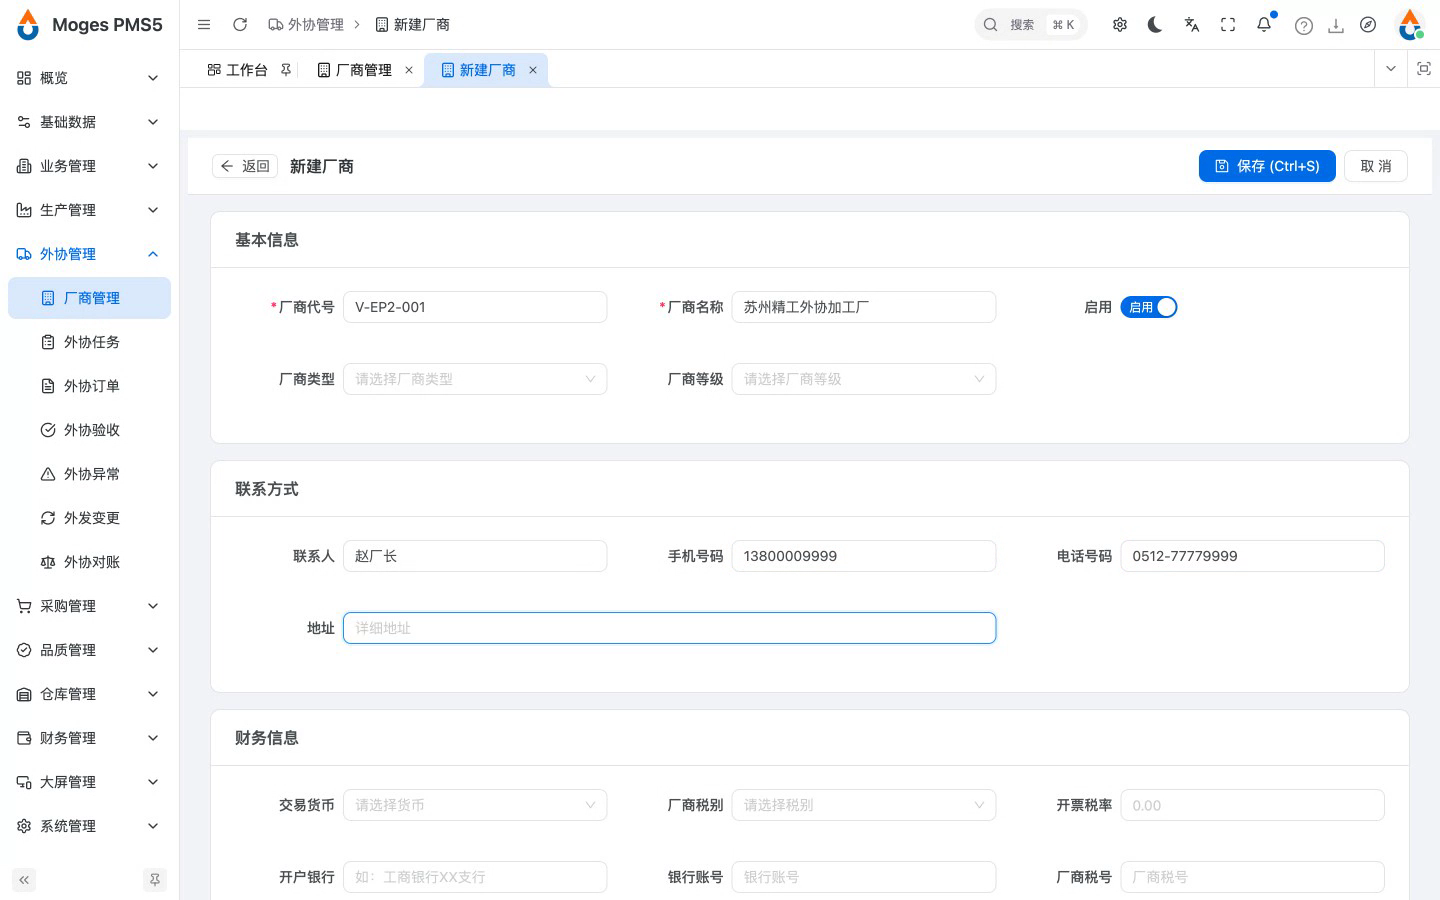Open the 厂商税别 dropdown
This screenshot has width=1440, height=900.
point(864,805)
